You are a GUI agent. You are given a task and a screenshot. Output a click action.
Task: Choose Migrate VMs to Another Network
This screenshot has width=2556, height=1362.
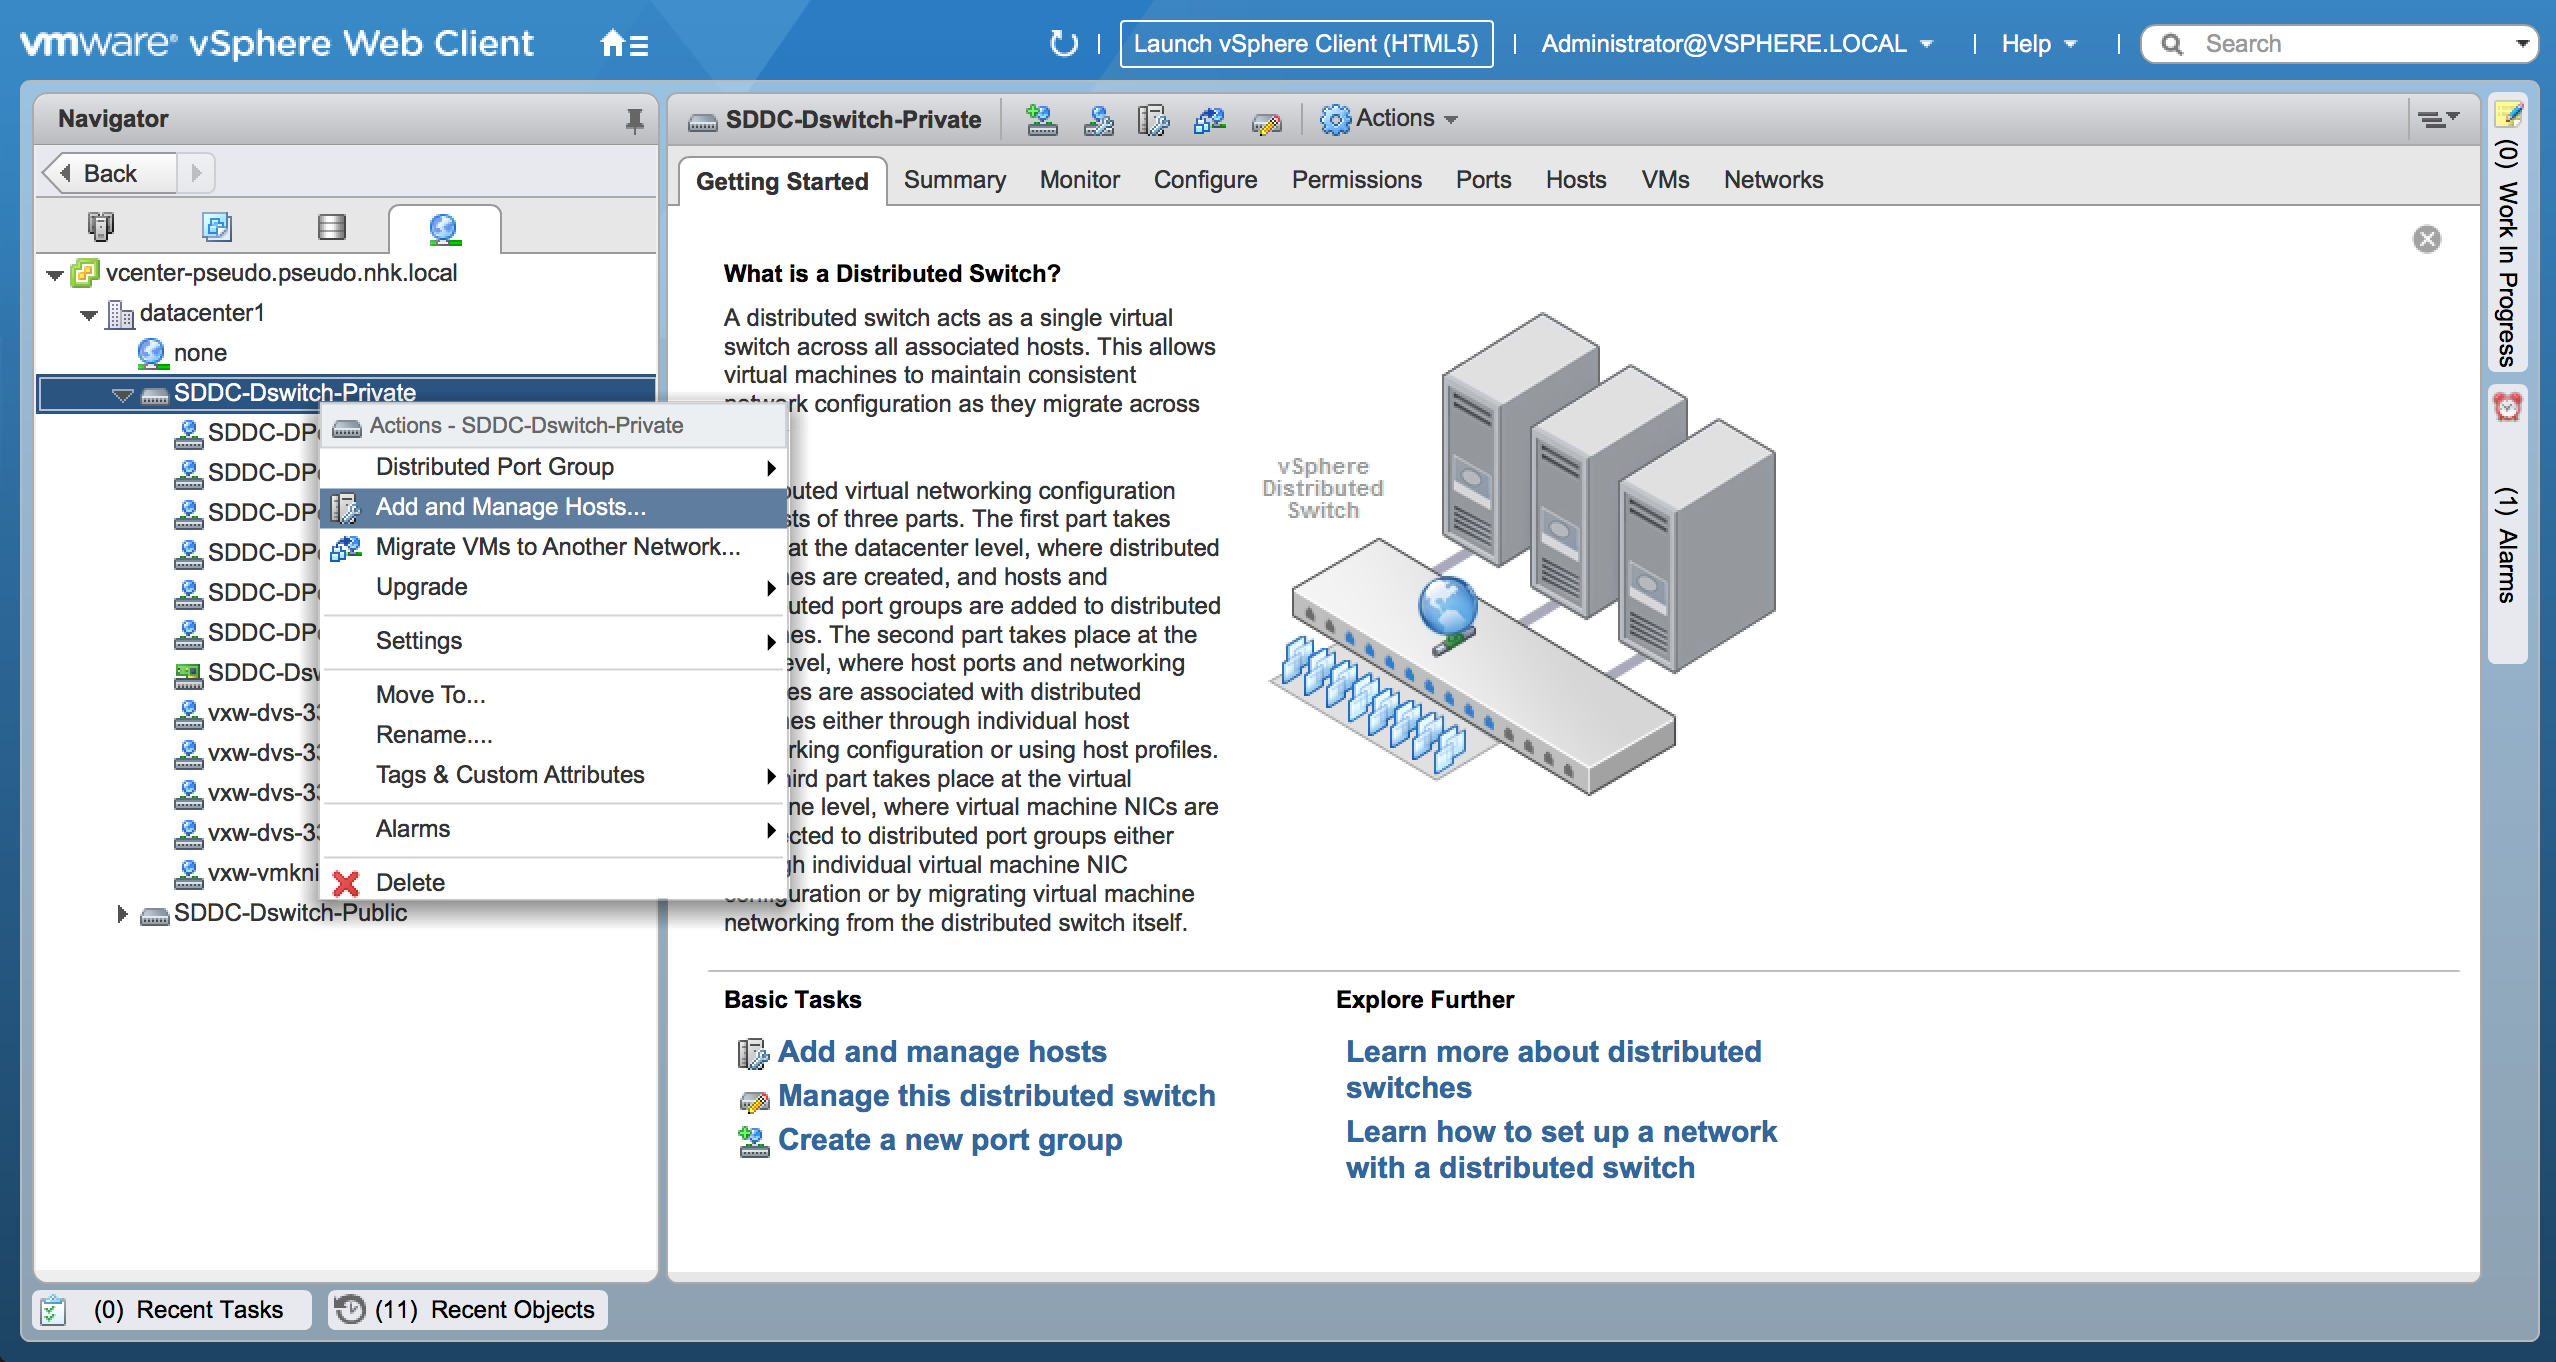coord(553,547)
